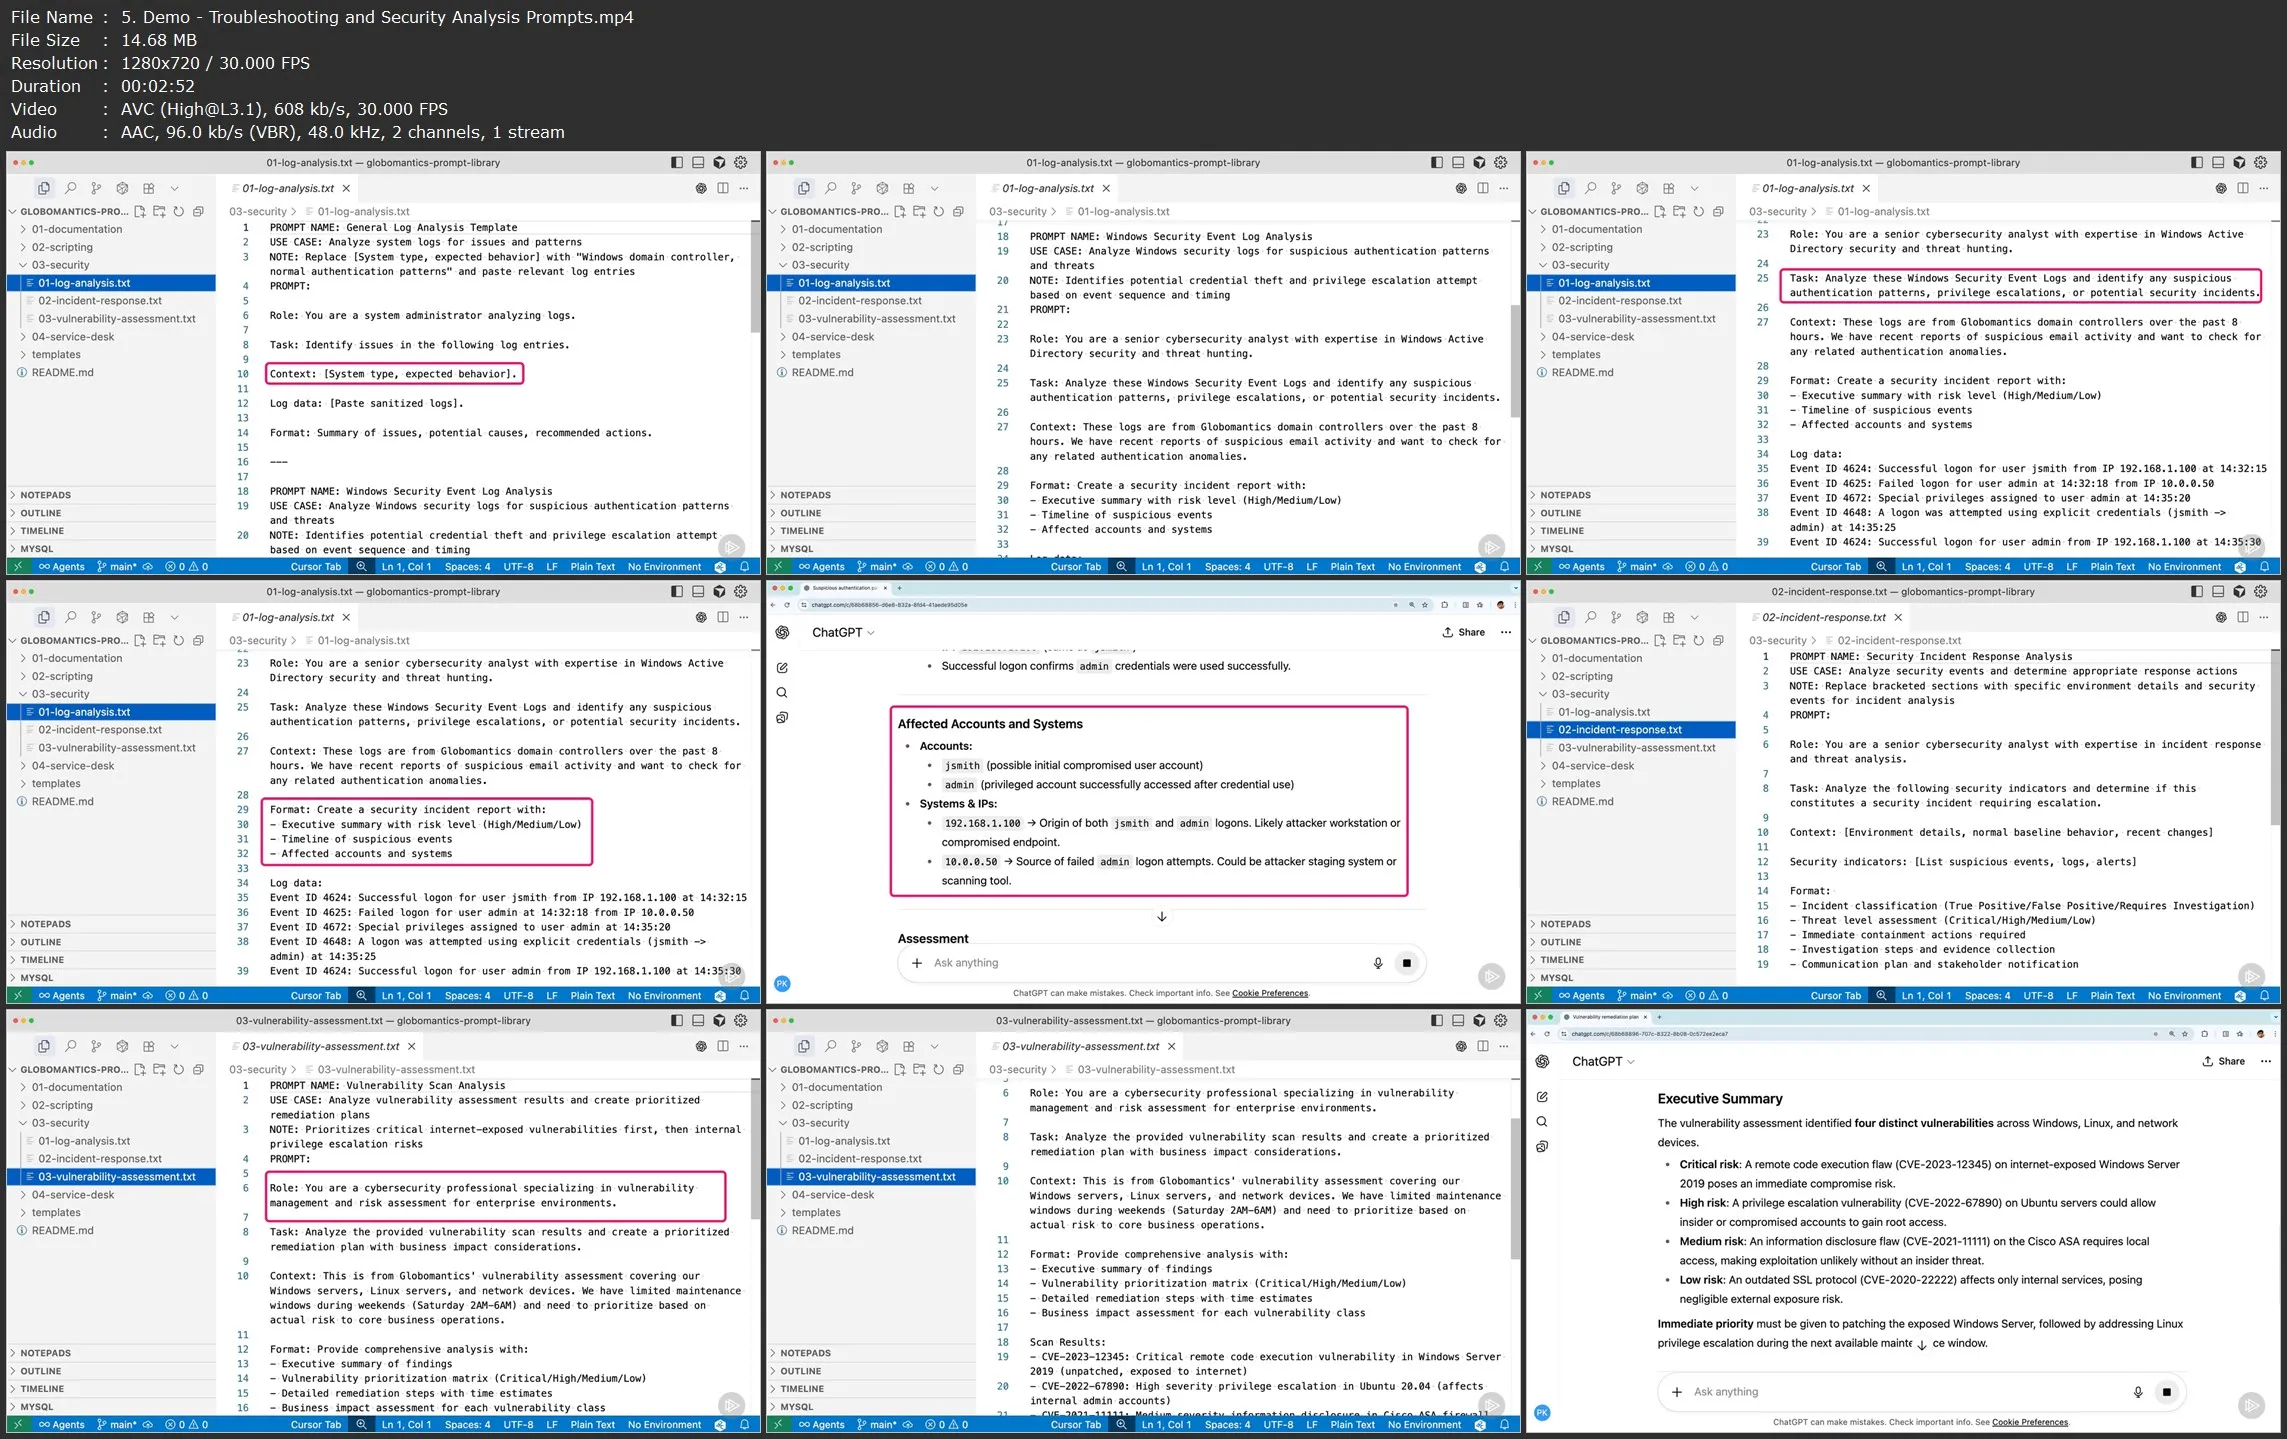This screenshot has height=1439, width=2287.
Task: Click the microphone icon below the Affected Accounts chat
Action: pyautogui.click(x=1378, y=963)
